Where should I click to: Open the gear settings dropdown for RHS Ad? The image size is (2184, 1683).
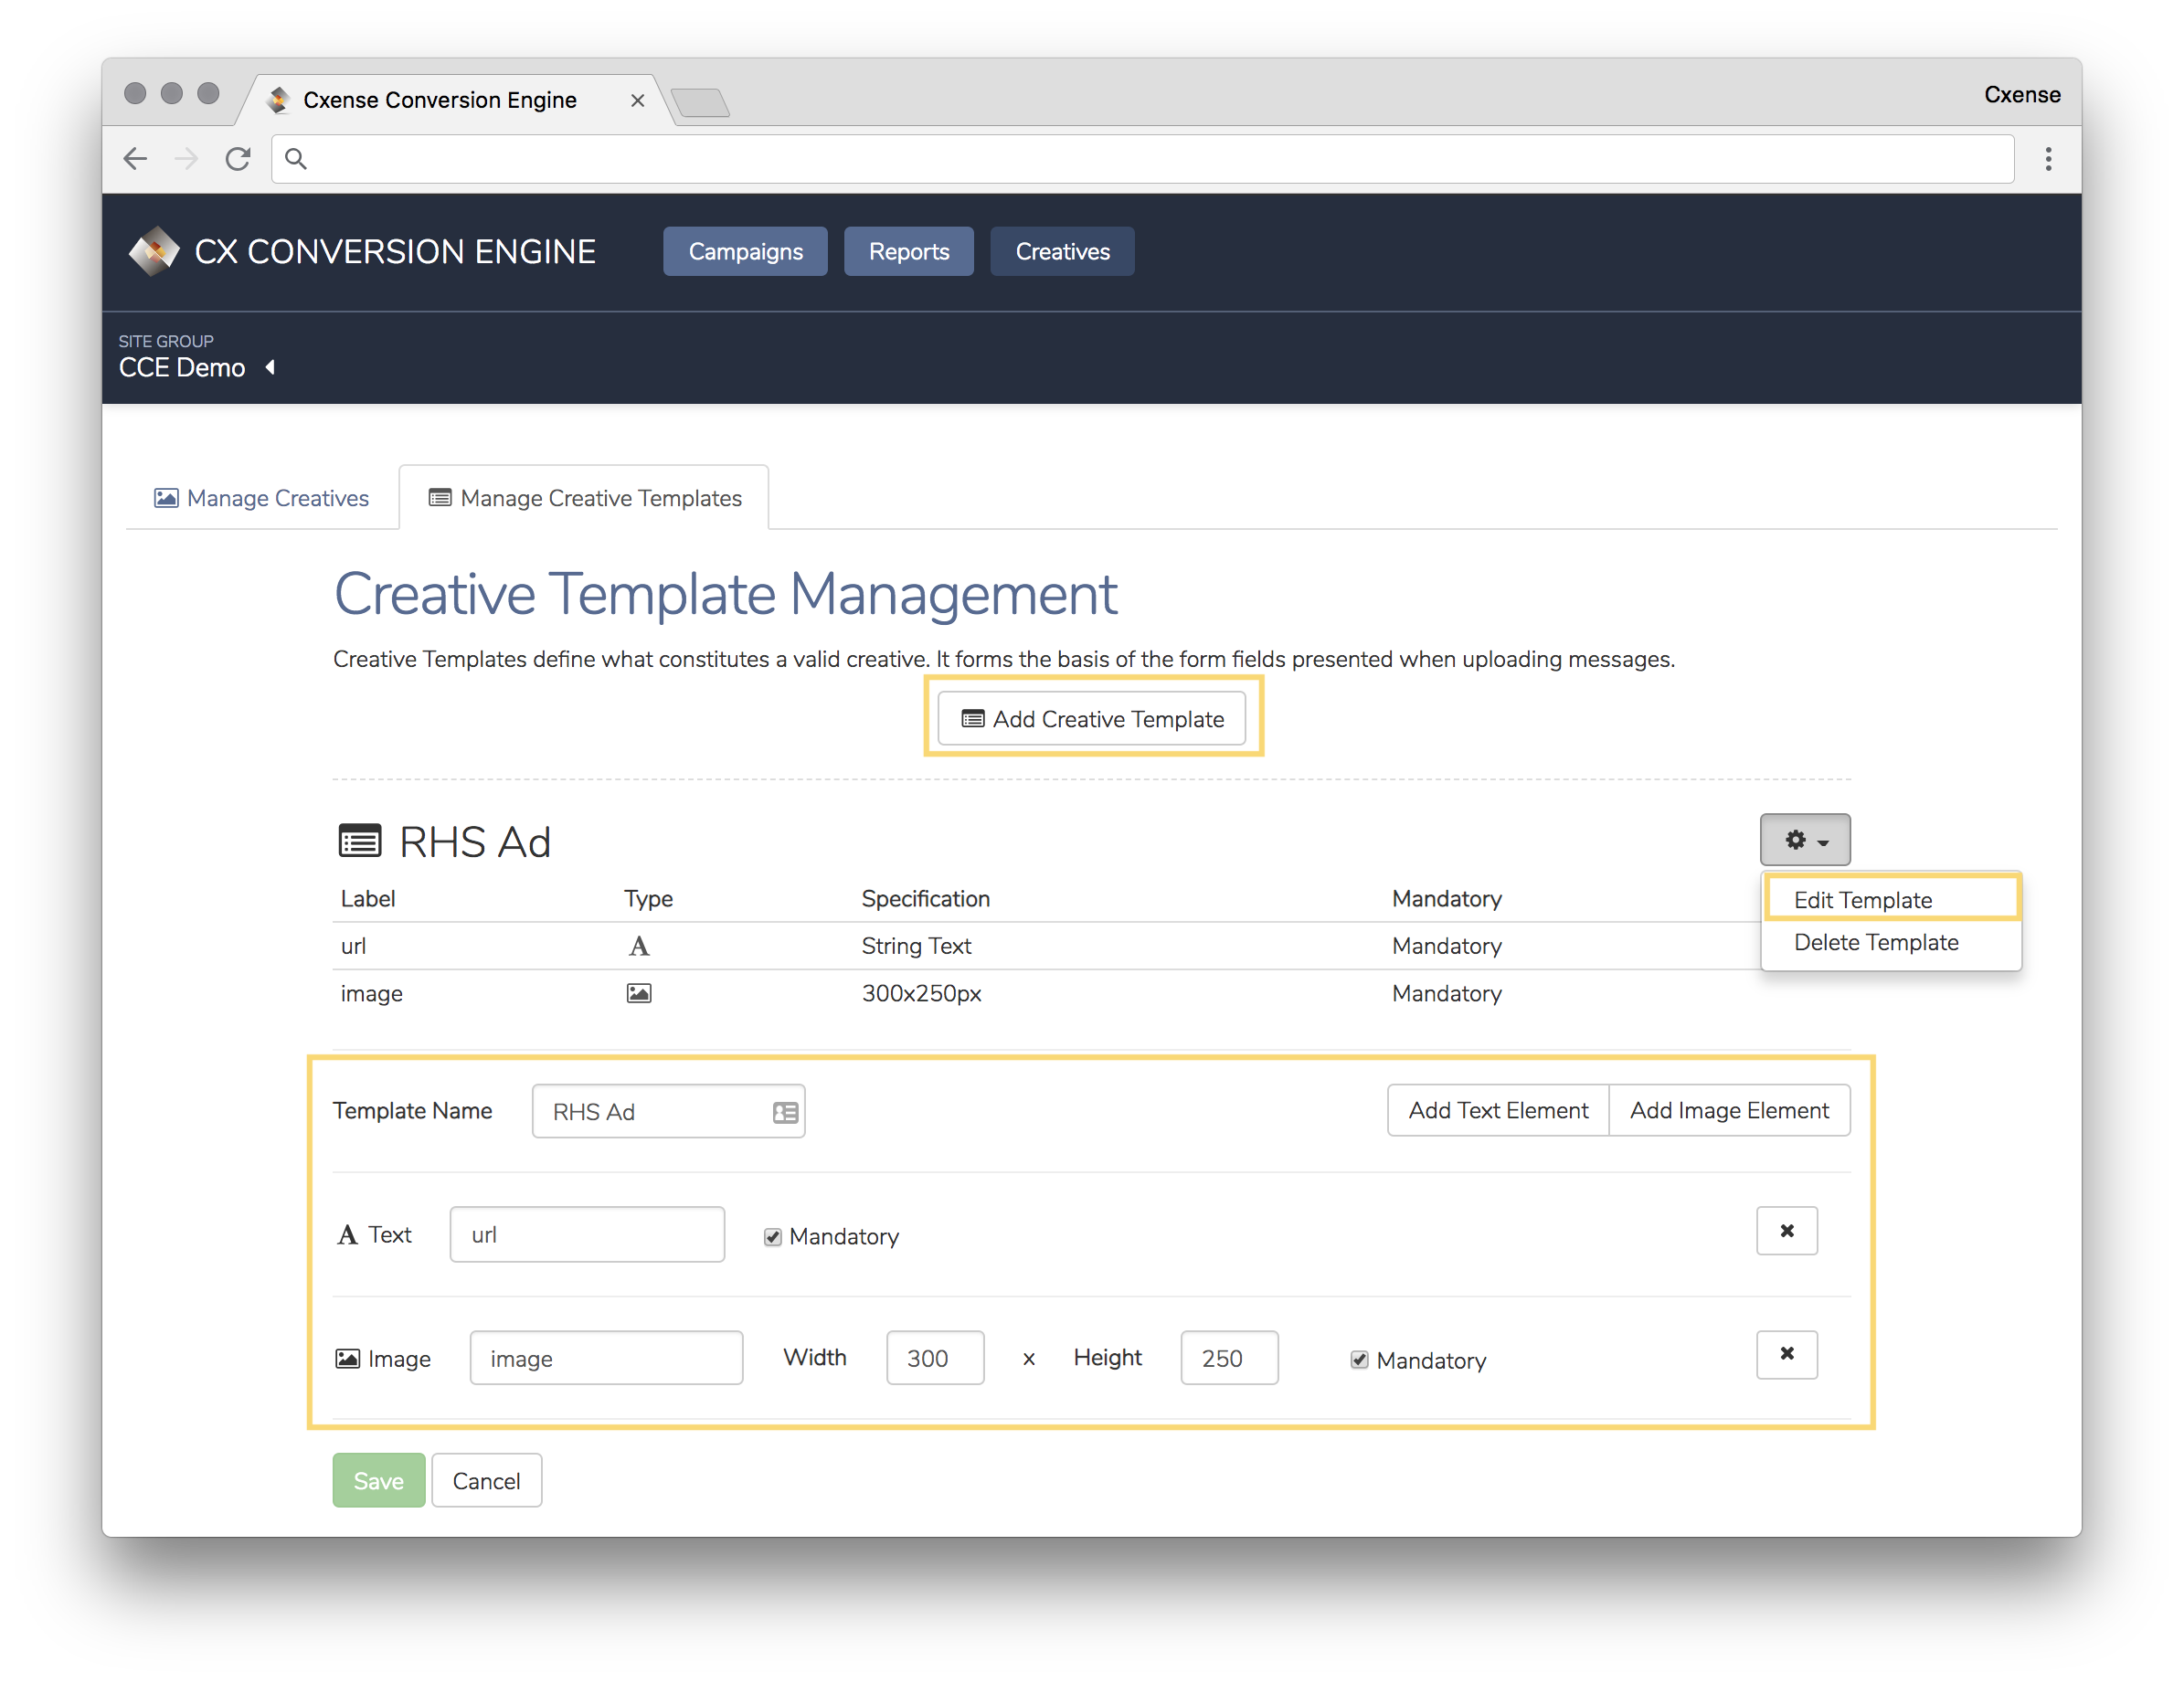tap(1804, 839)
